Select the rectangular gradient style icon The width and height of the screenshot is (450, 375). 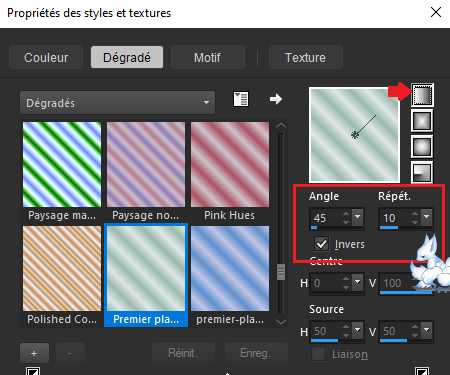click(422, 121)
